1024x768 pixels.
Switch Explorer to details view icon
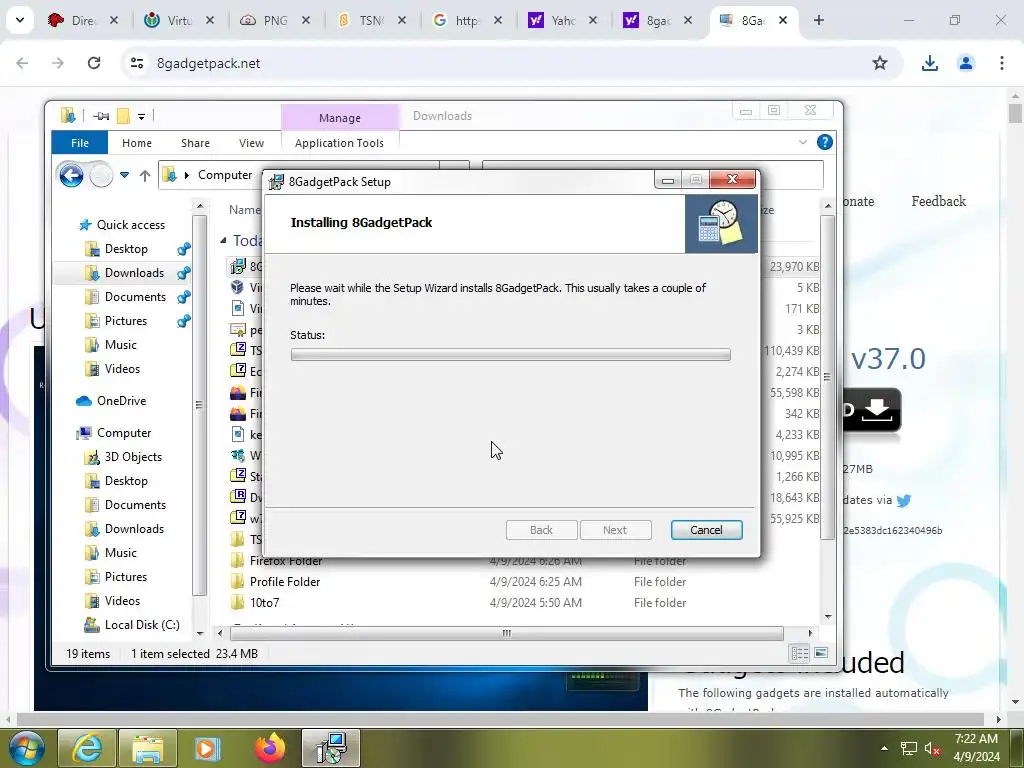[x=799, y=653]
